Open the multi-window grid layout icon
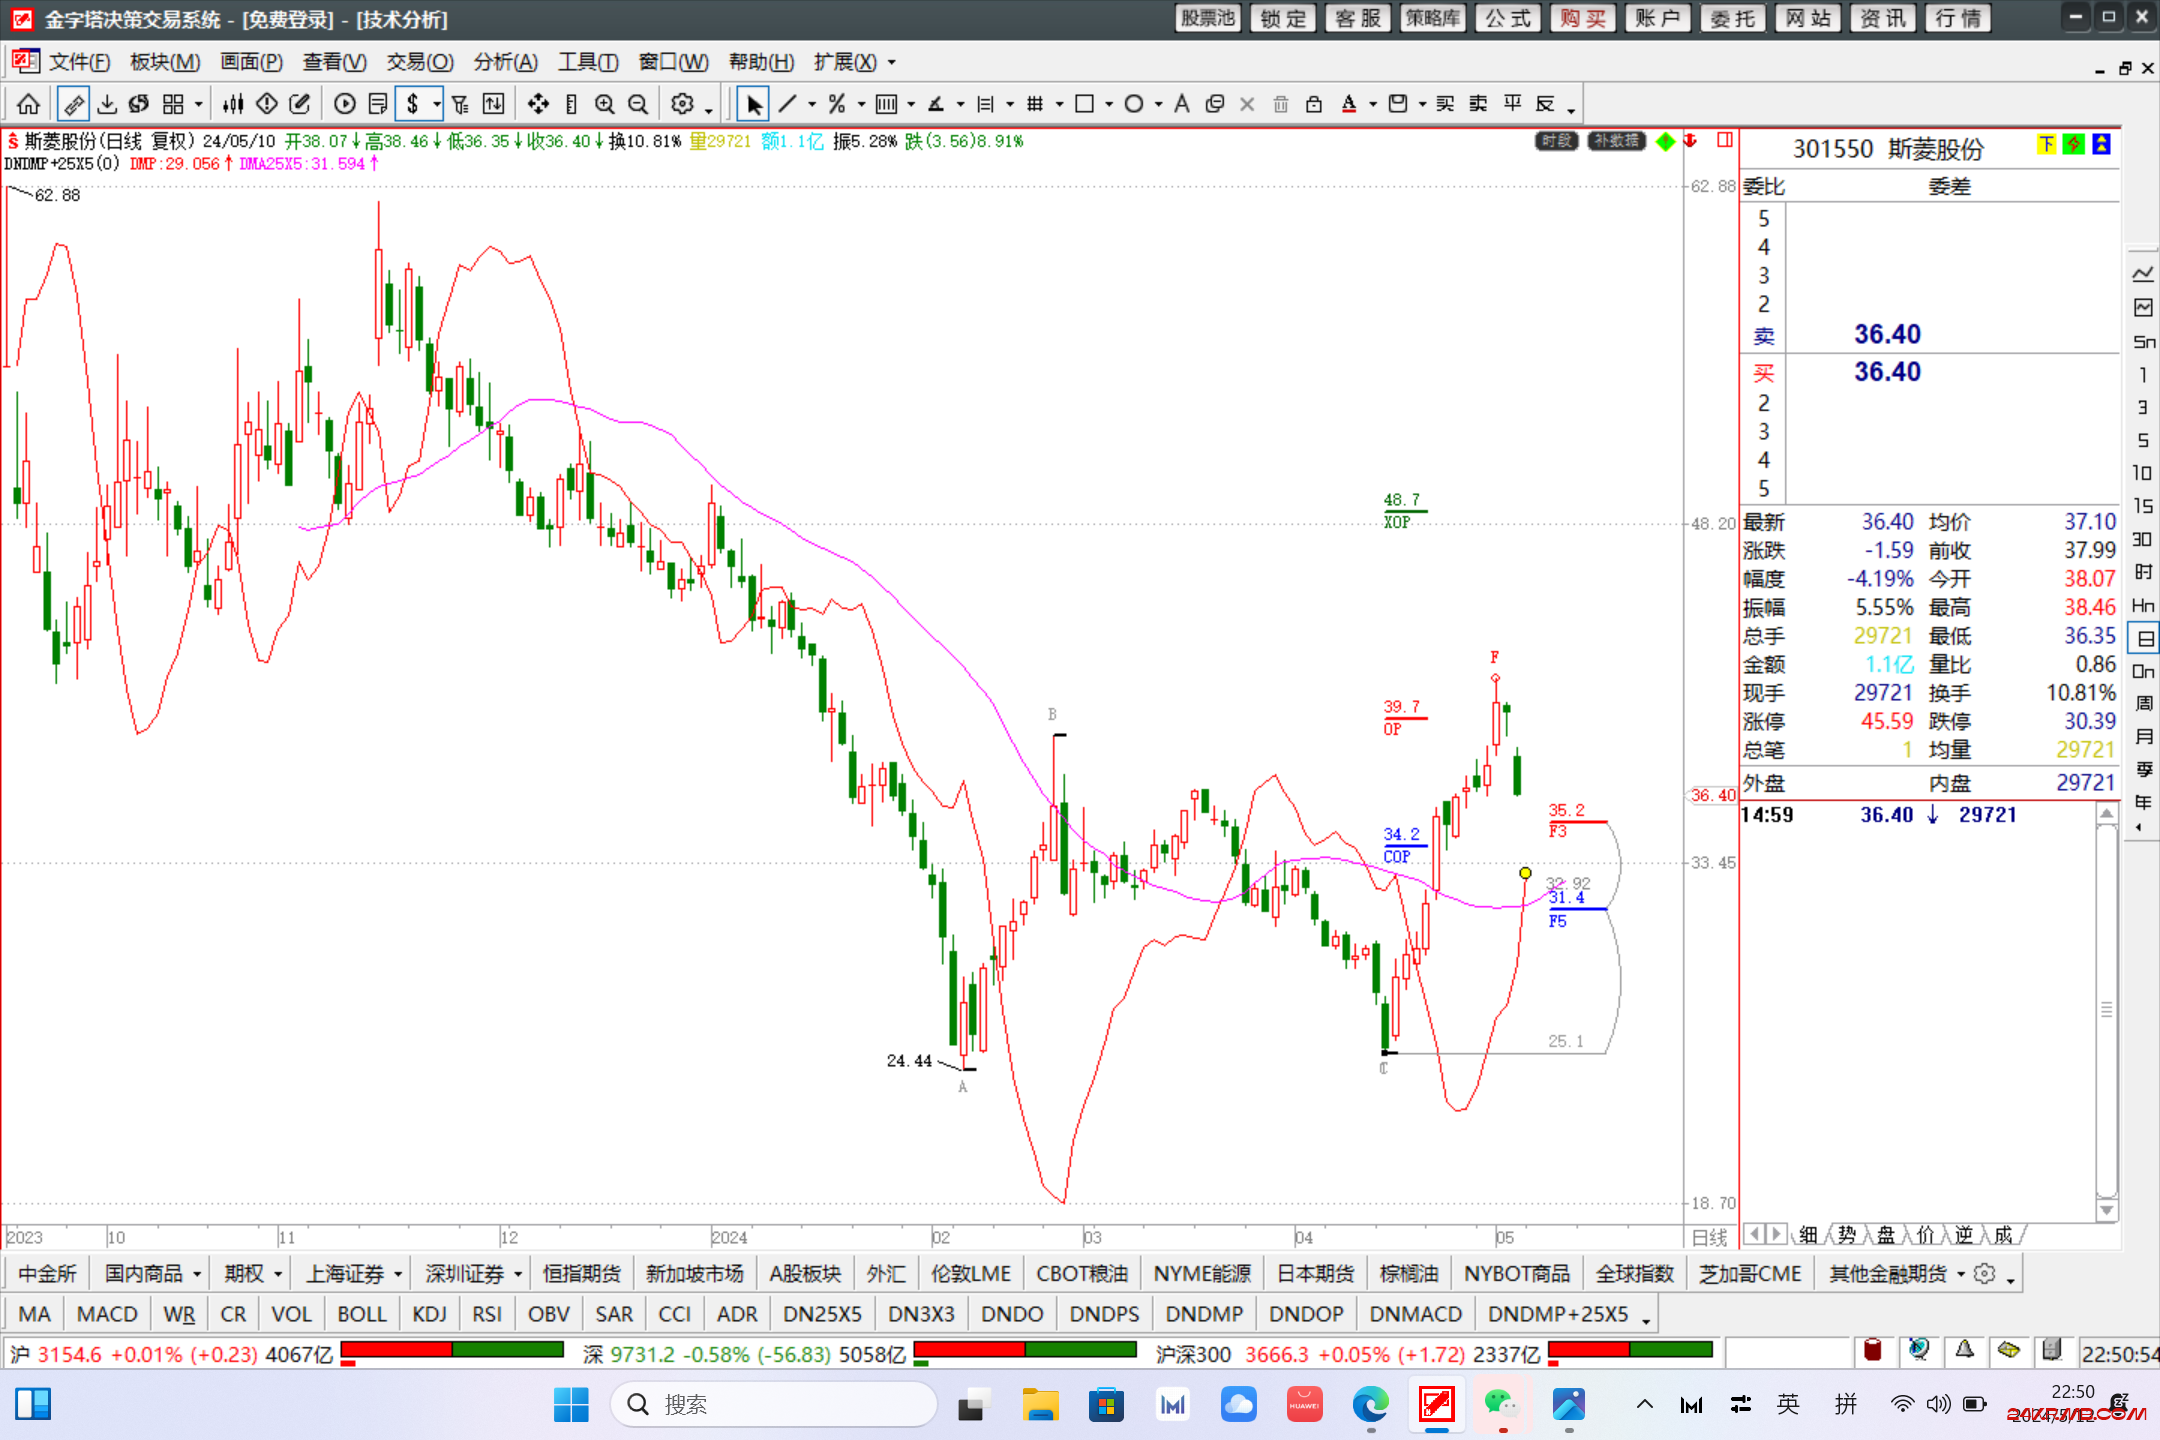The width and height of the screenshot is (2160, 1440). 173,104
